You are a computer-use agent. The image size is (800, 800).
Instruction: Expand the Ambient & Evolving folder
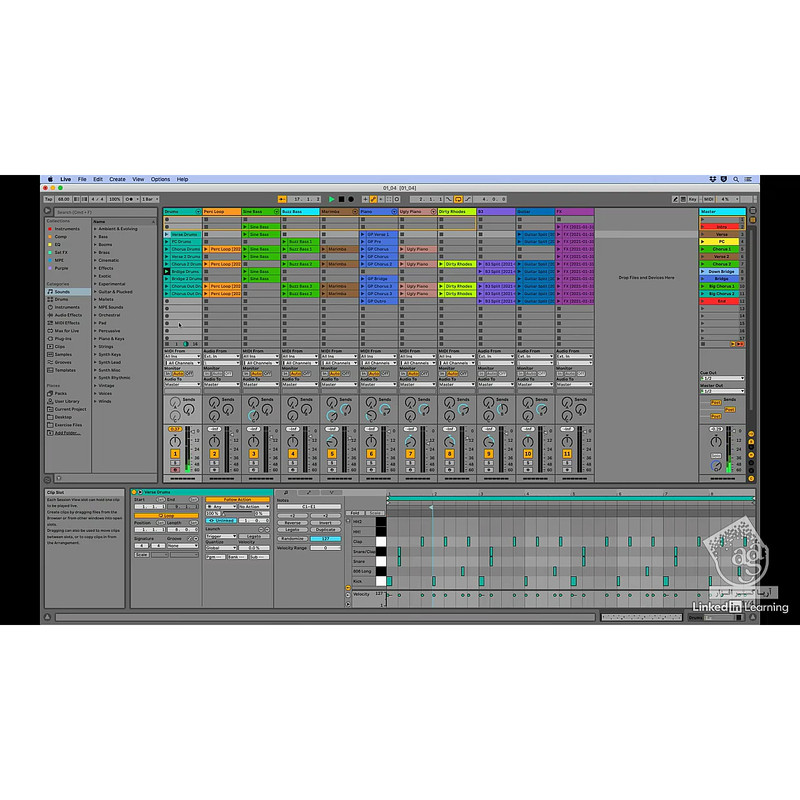tap(96, 229)
